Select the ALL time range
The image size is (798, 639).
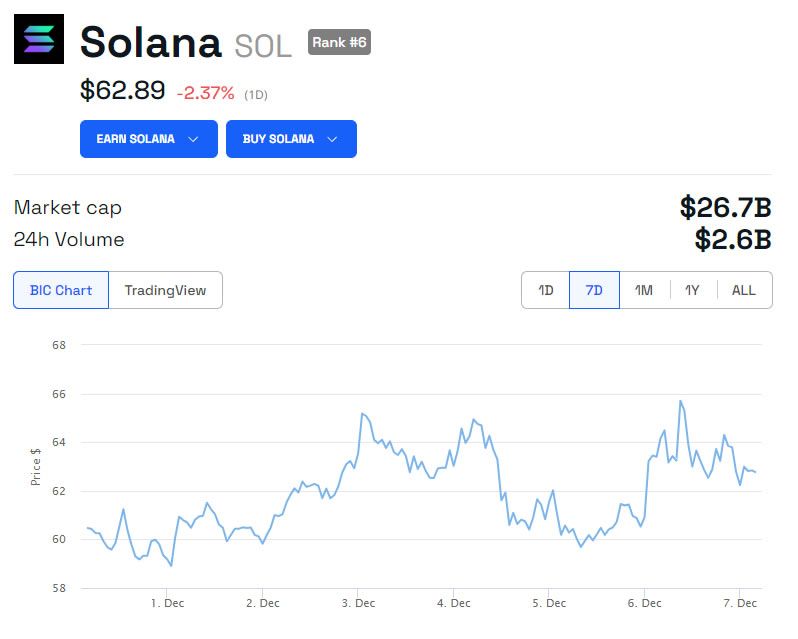pyautogui.click(x=744, y=290)
